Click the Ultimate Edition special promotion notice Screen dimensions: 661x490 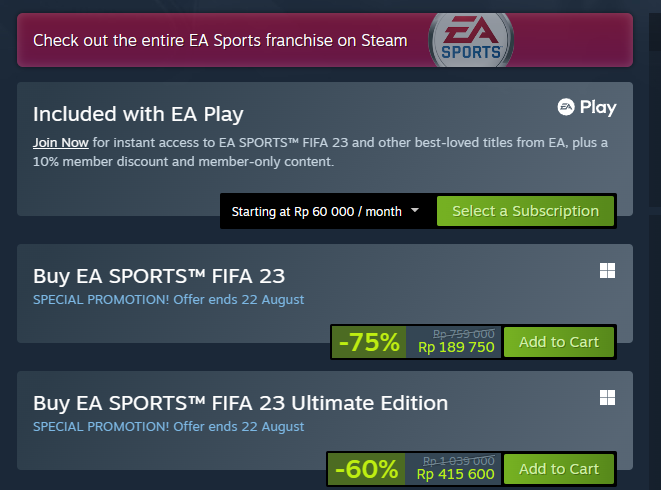pyautogui.click(x=168, y=427)
